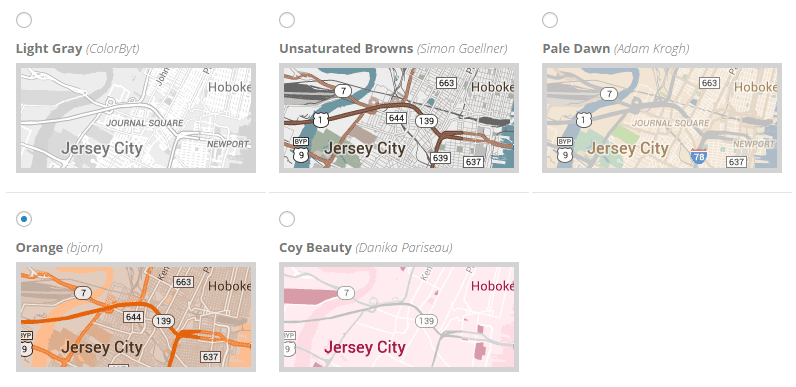Image resolution: width=796 pixels, height=387 pixels.
Task: Click the "Light Gray" style title
Action: 49,49
